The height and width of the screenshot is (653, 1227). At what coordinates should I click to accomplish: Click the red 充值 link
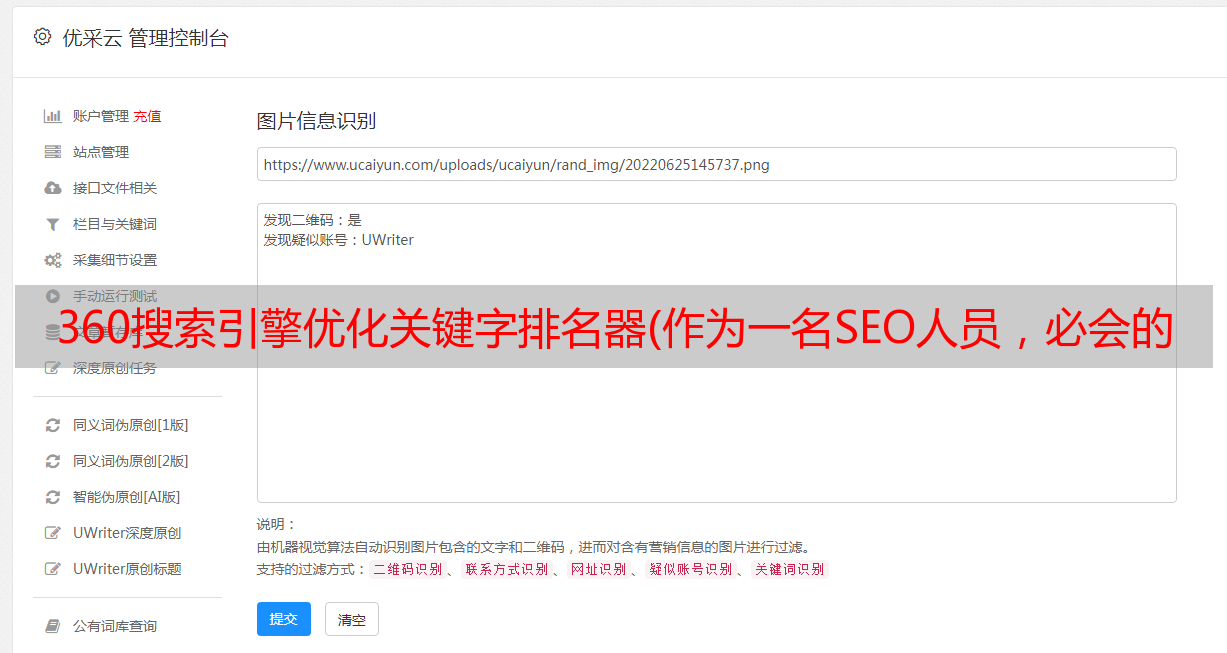[147, 116]
